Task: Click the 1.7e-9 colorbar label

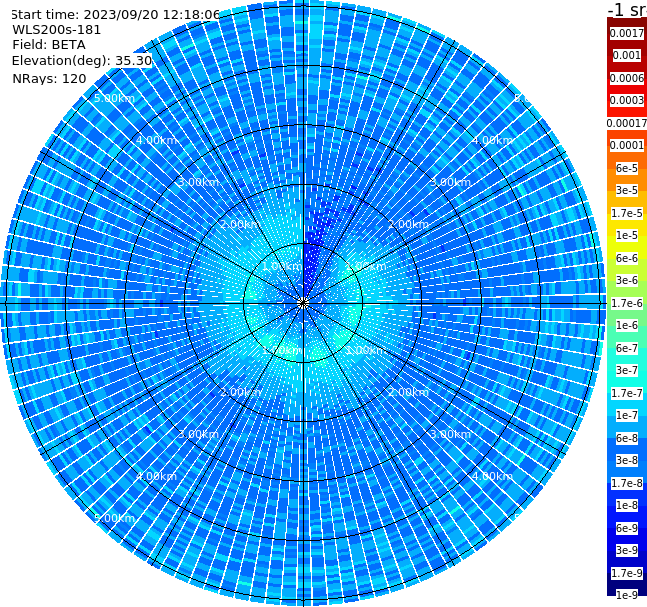Action: pyautogui.click(x=627, y=573)
